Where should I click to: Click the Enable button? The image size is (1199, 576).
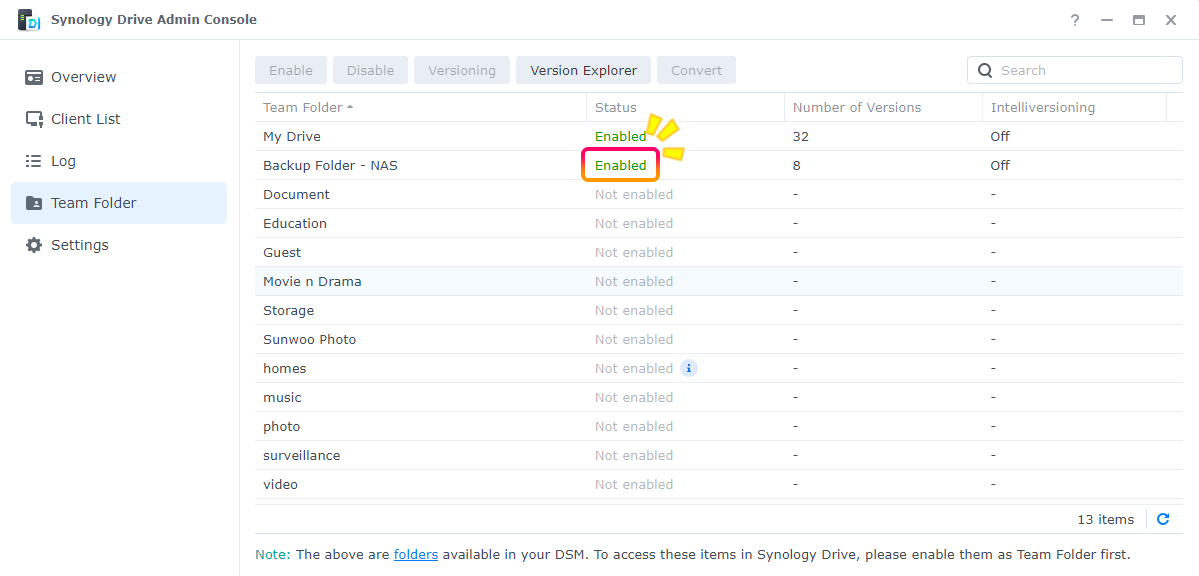click(291, 70)
